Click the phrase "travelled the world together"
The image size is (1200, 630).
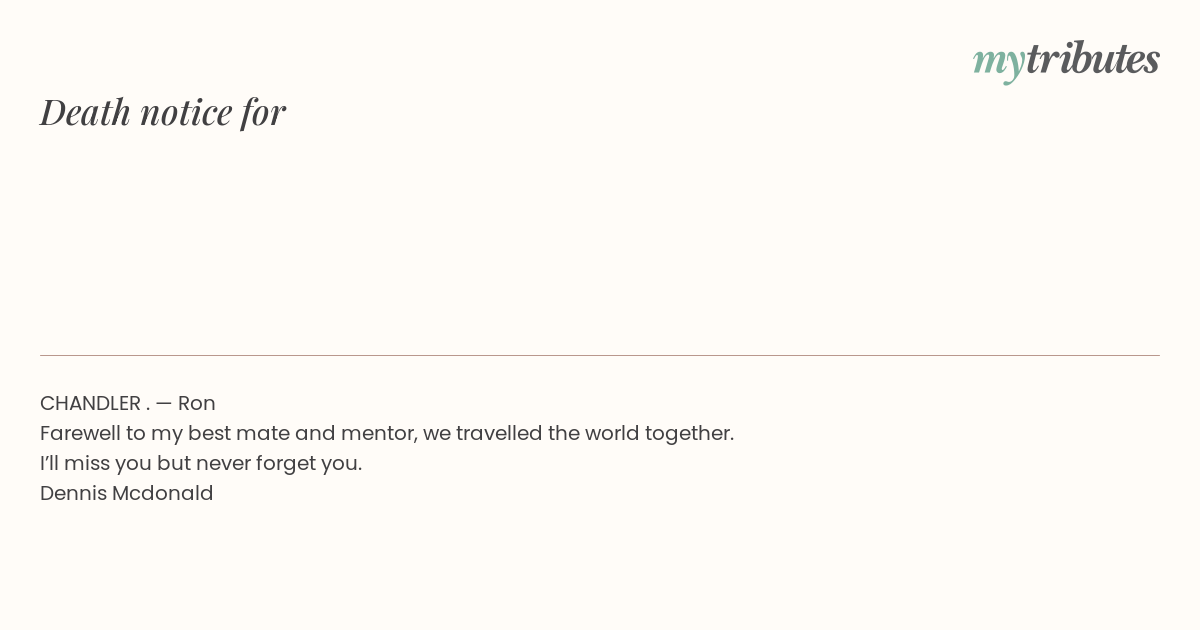[594, 433]
